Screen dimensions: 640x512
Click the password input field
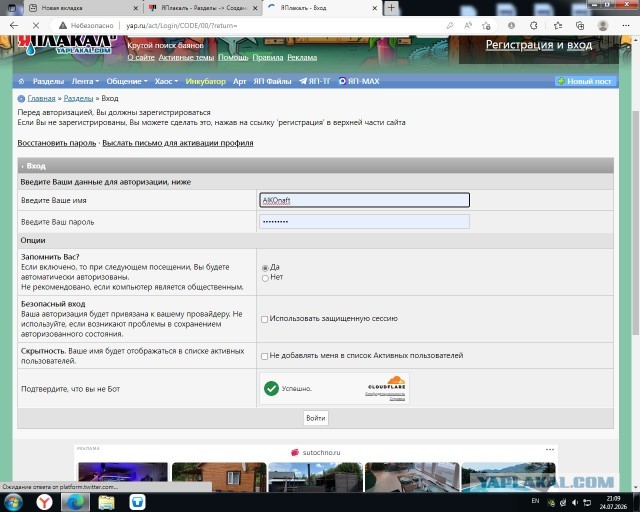coord(364,222)
